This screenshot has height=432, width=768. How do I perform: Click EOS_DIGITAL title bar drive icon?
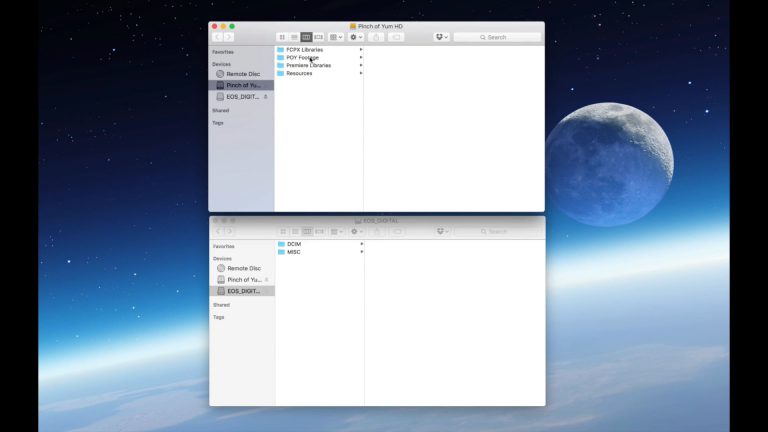[x=358, y=221]
